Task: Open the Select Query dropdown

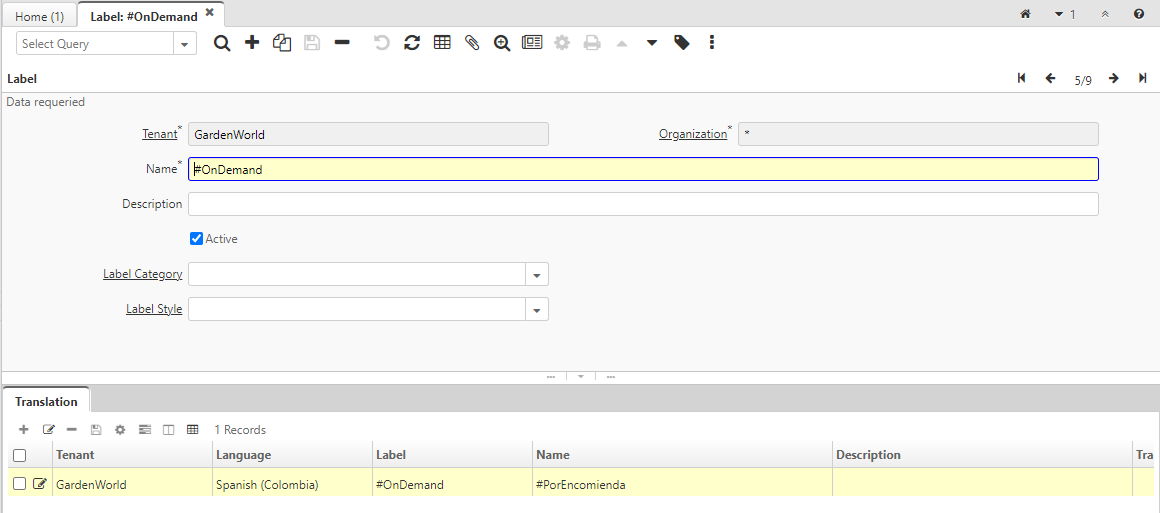Action: pos(185,44)
